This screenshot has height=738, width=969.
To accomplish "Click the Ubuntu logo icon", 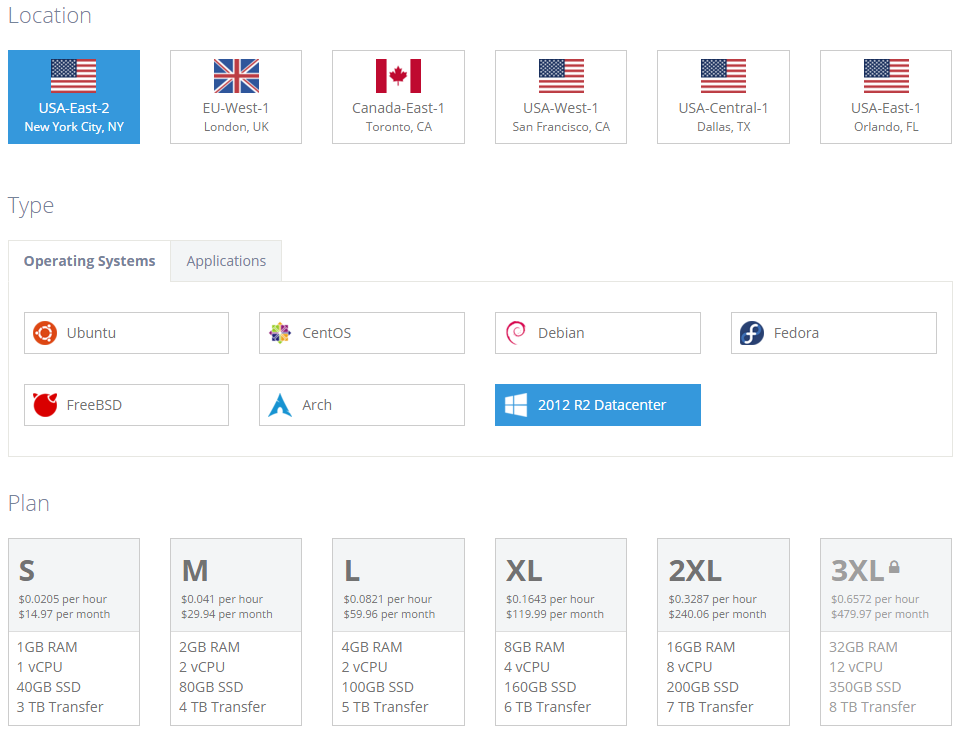I will [x=45, y=333].
